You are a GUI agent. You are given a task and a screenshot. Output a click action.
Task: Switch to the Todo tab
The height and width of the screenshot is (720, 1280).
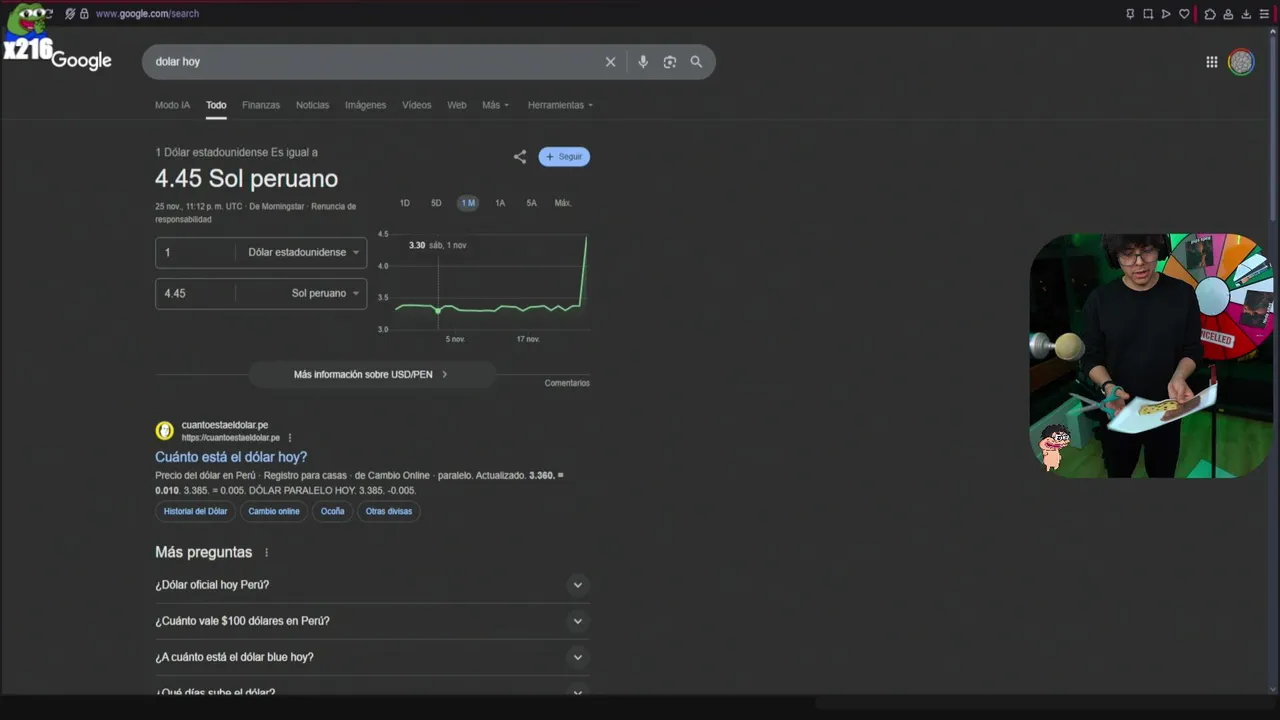(x=216, y=105)
